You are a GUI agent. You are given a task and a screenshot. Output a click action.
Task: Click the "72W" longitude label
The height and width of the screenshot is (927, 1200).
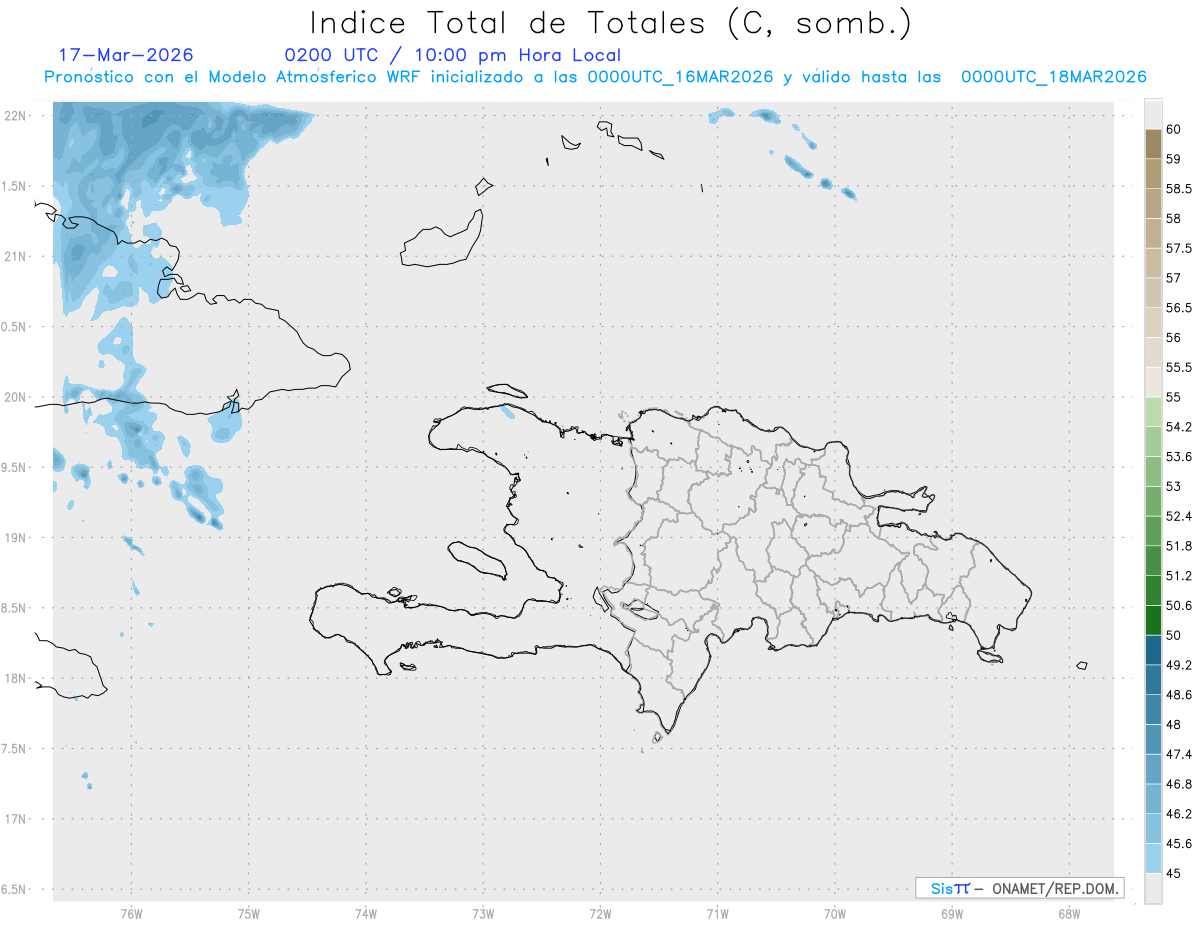coord(600,913)
